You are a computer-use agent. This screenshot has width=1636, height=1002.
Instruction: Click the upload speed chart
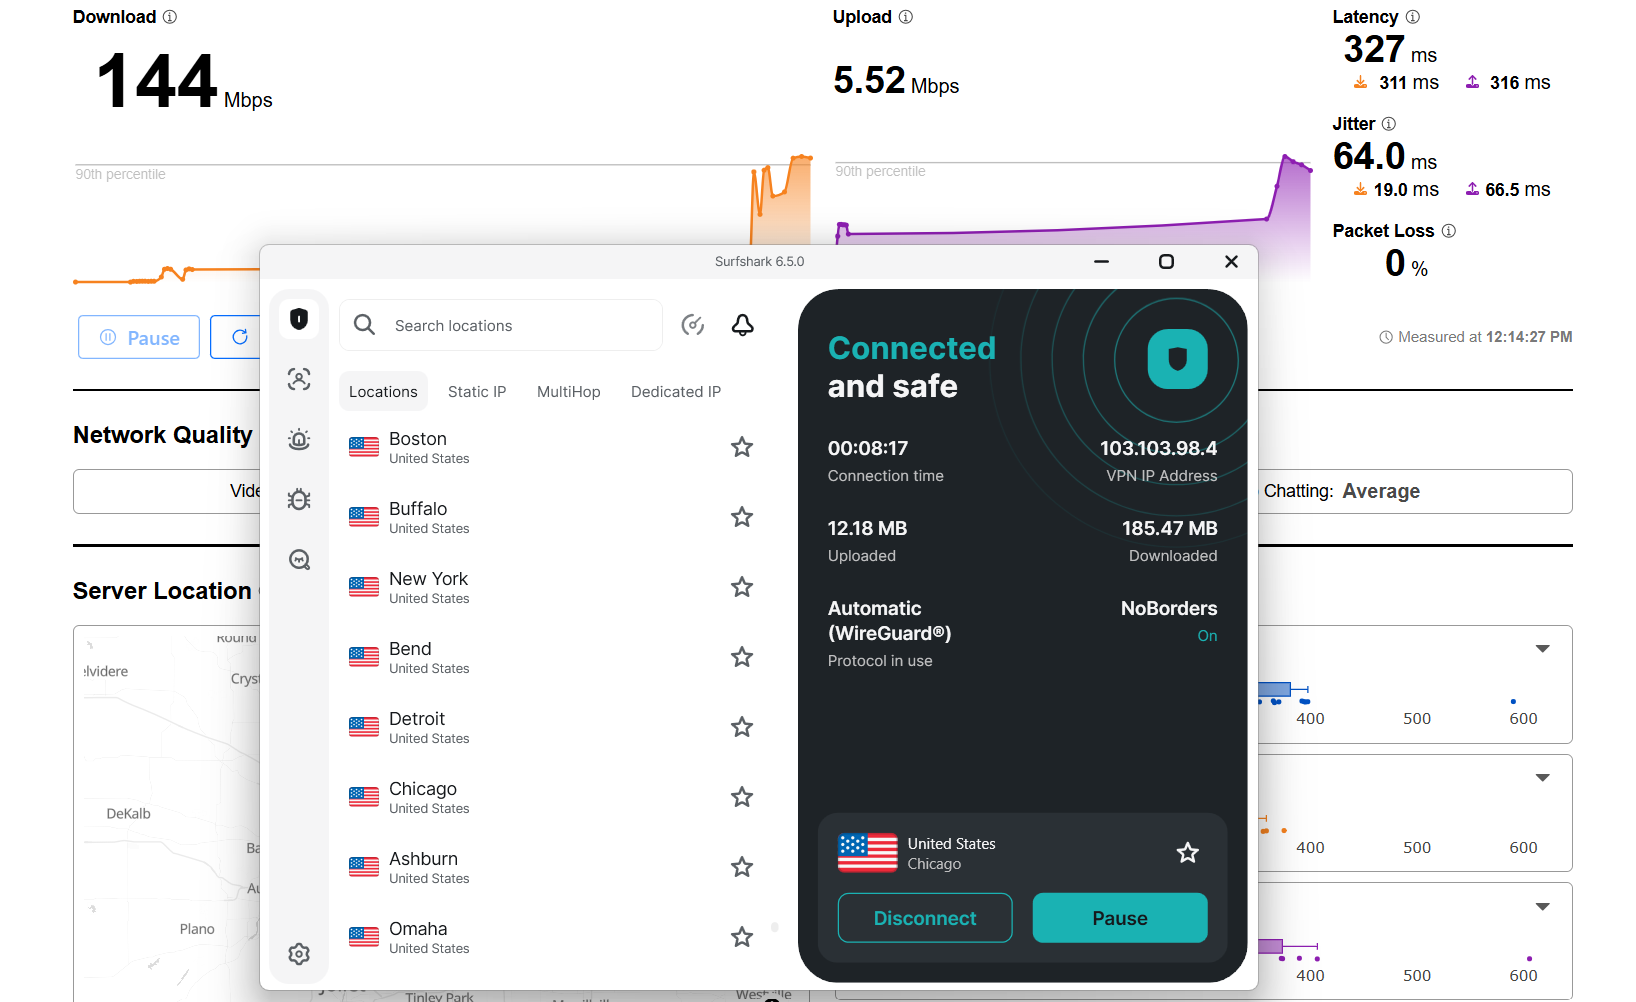[x=1072, y=198]
